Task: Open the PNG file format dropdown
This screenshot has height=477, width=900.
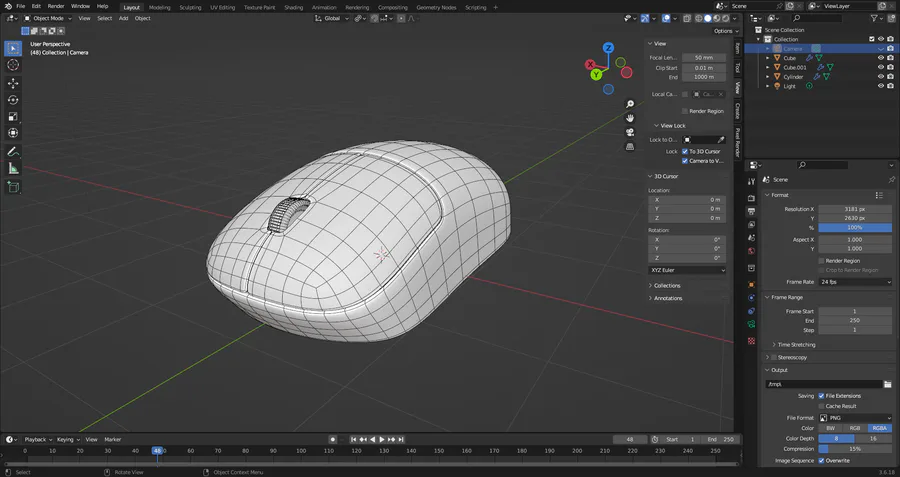Action: point(855,417)
